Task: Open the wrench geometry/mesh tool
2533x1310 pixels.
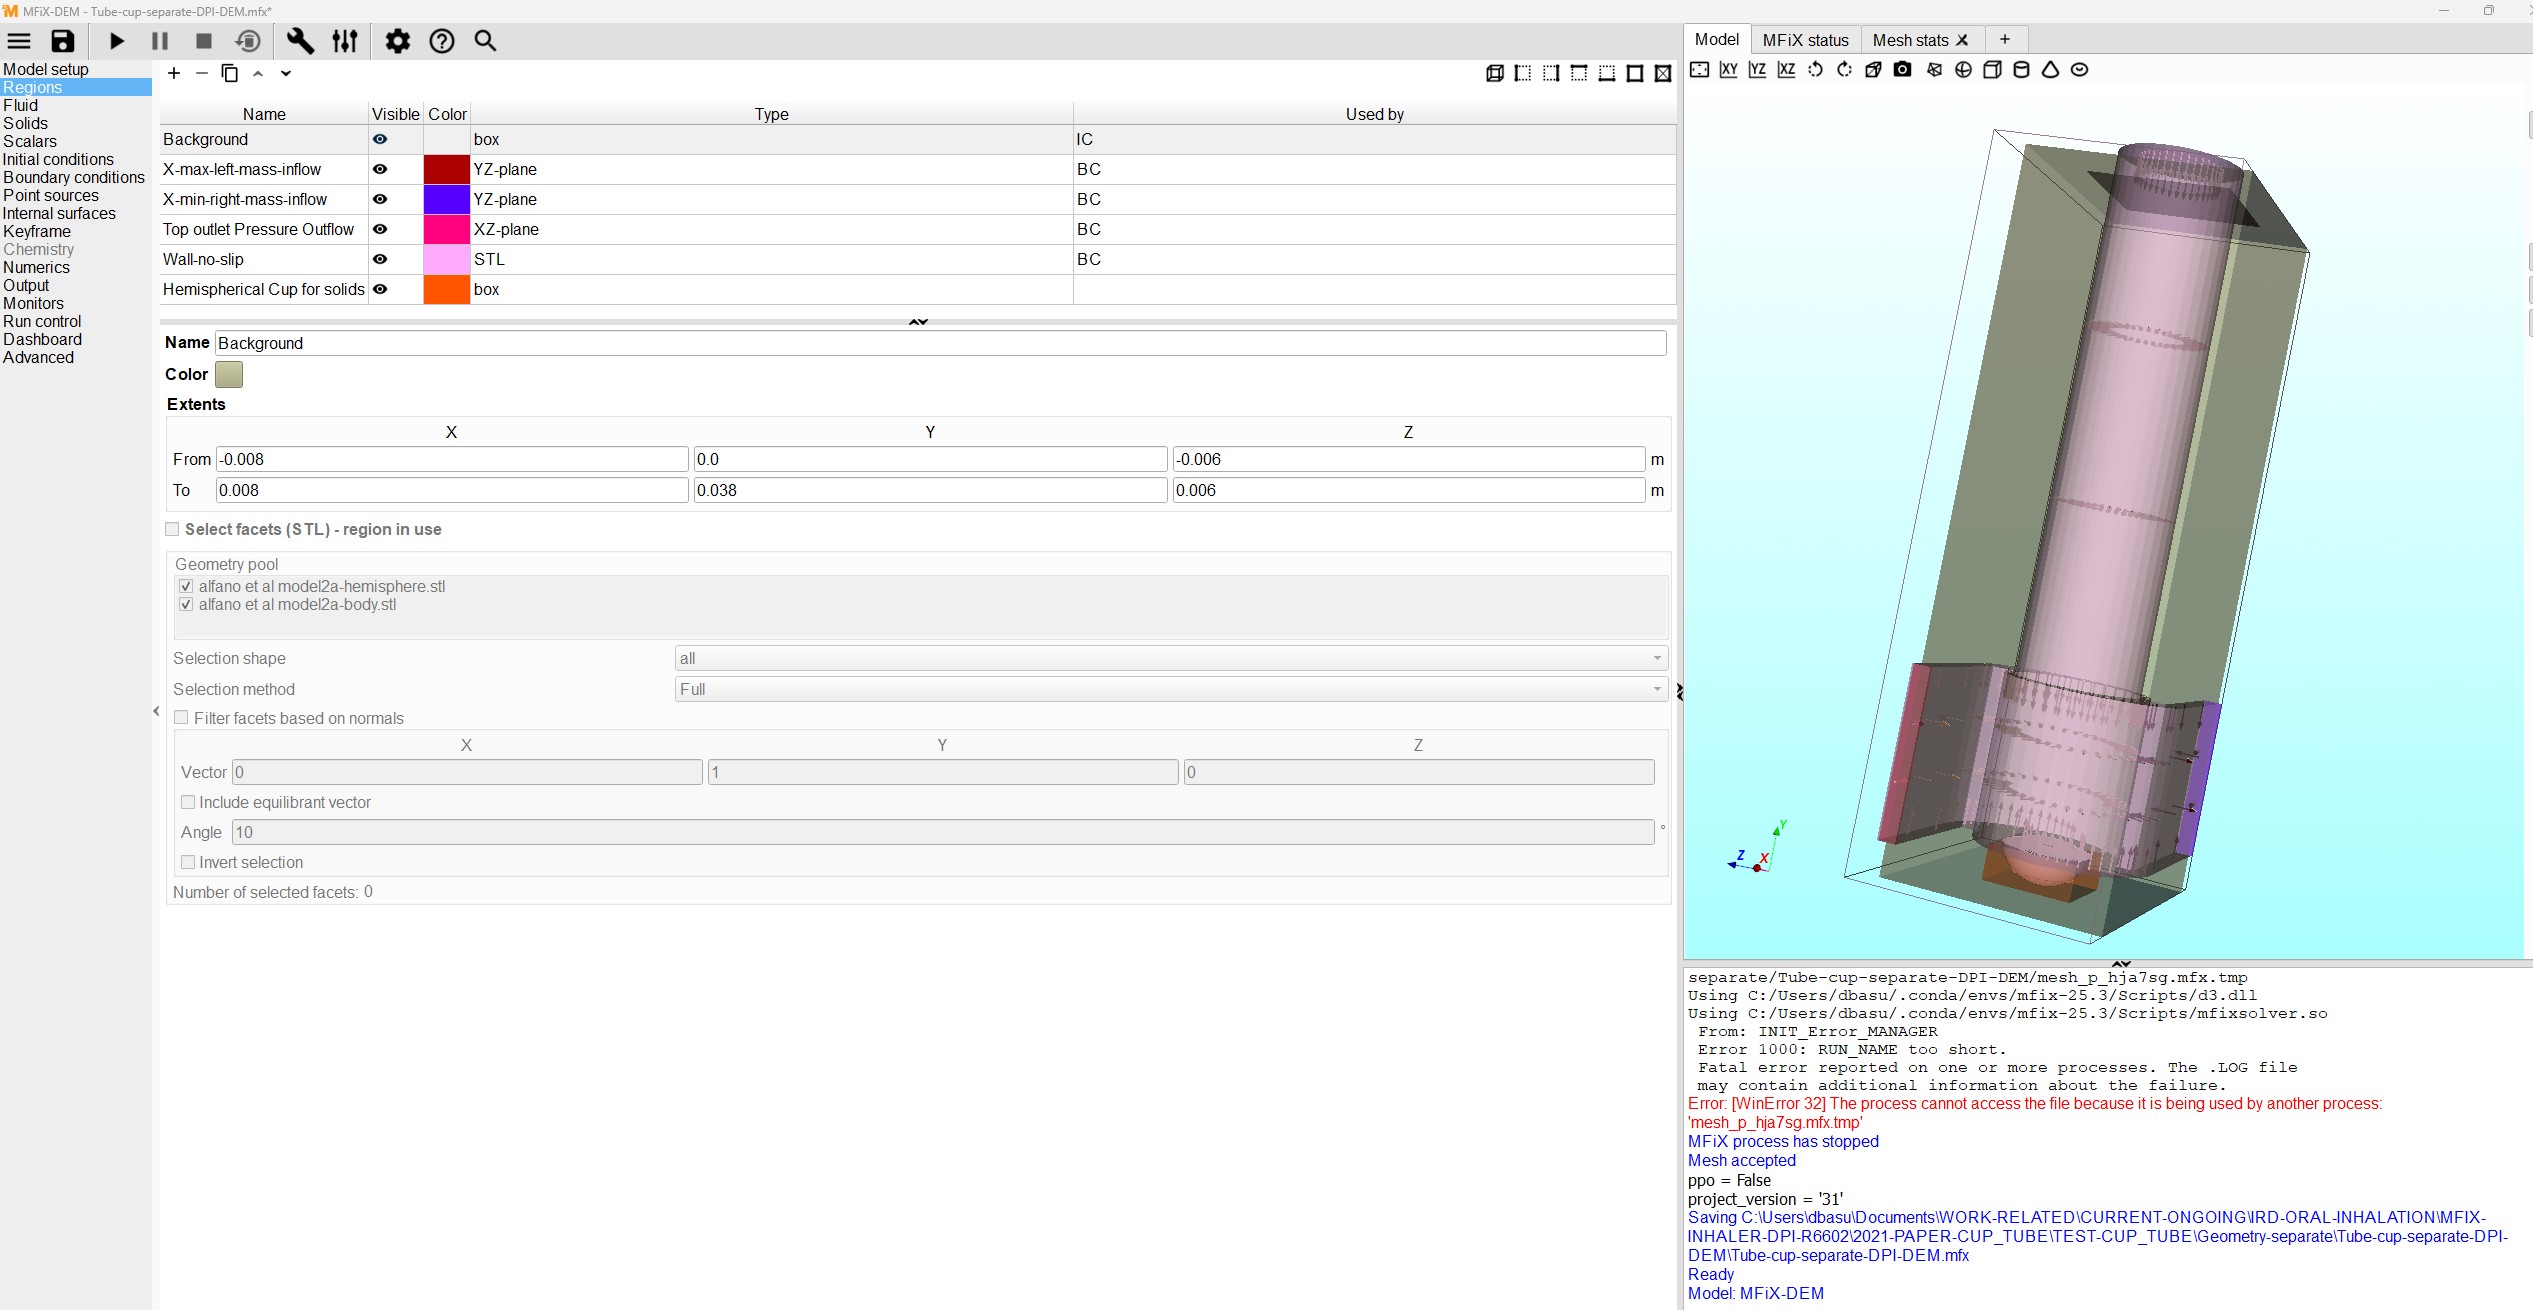Action: click(300, 41)
